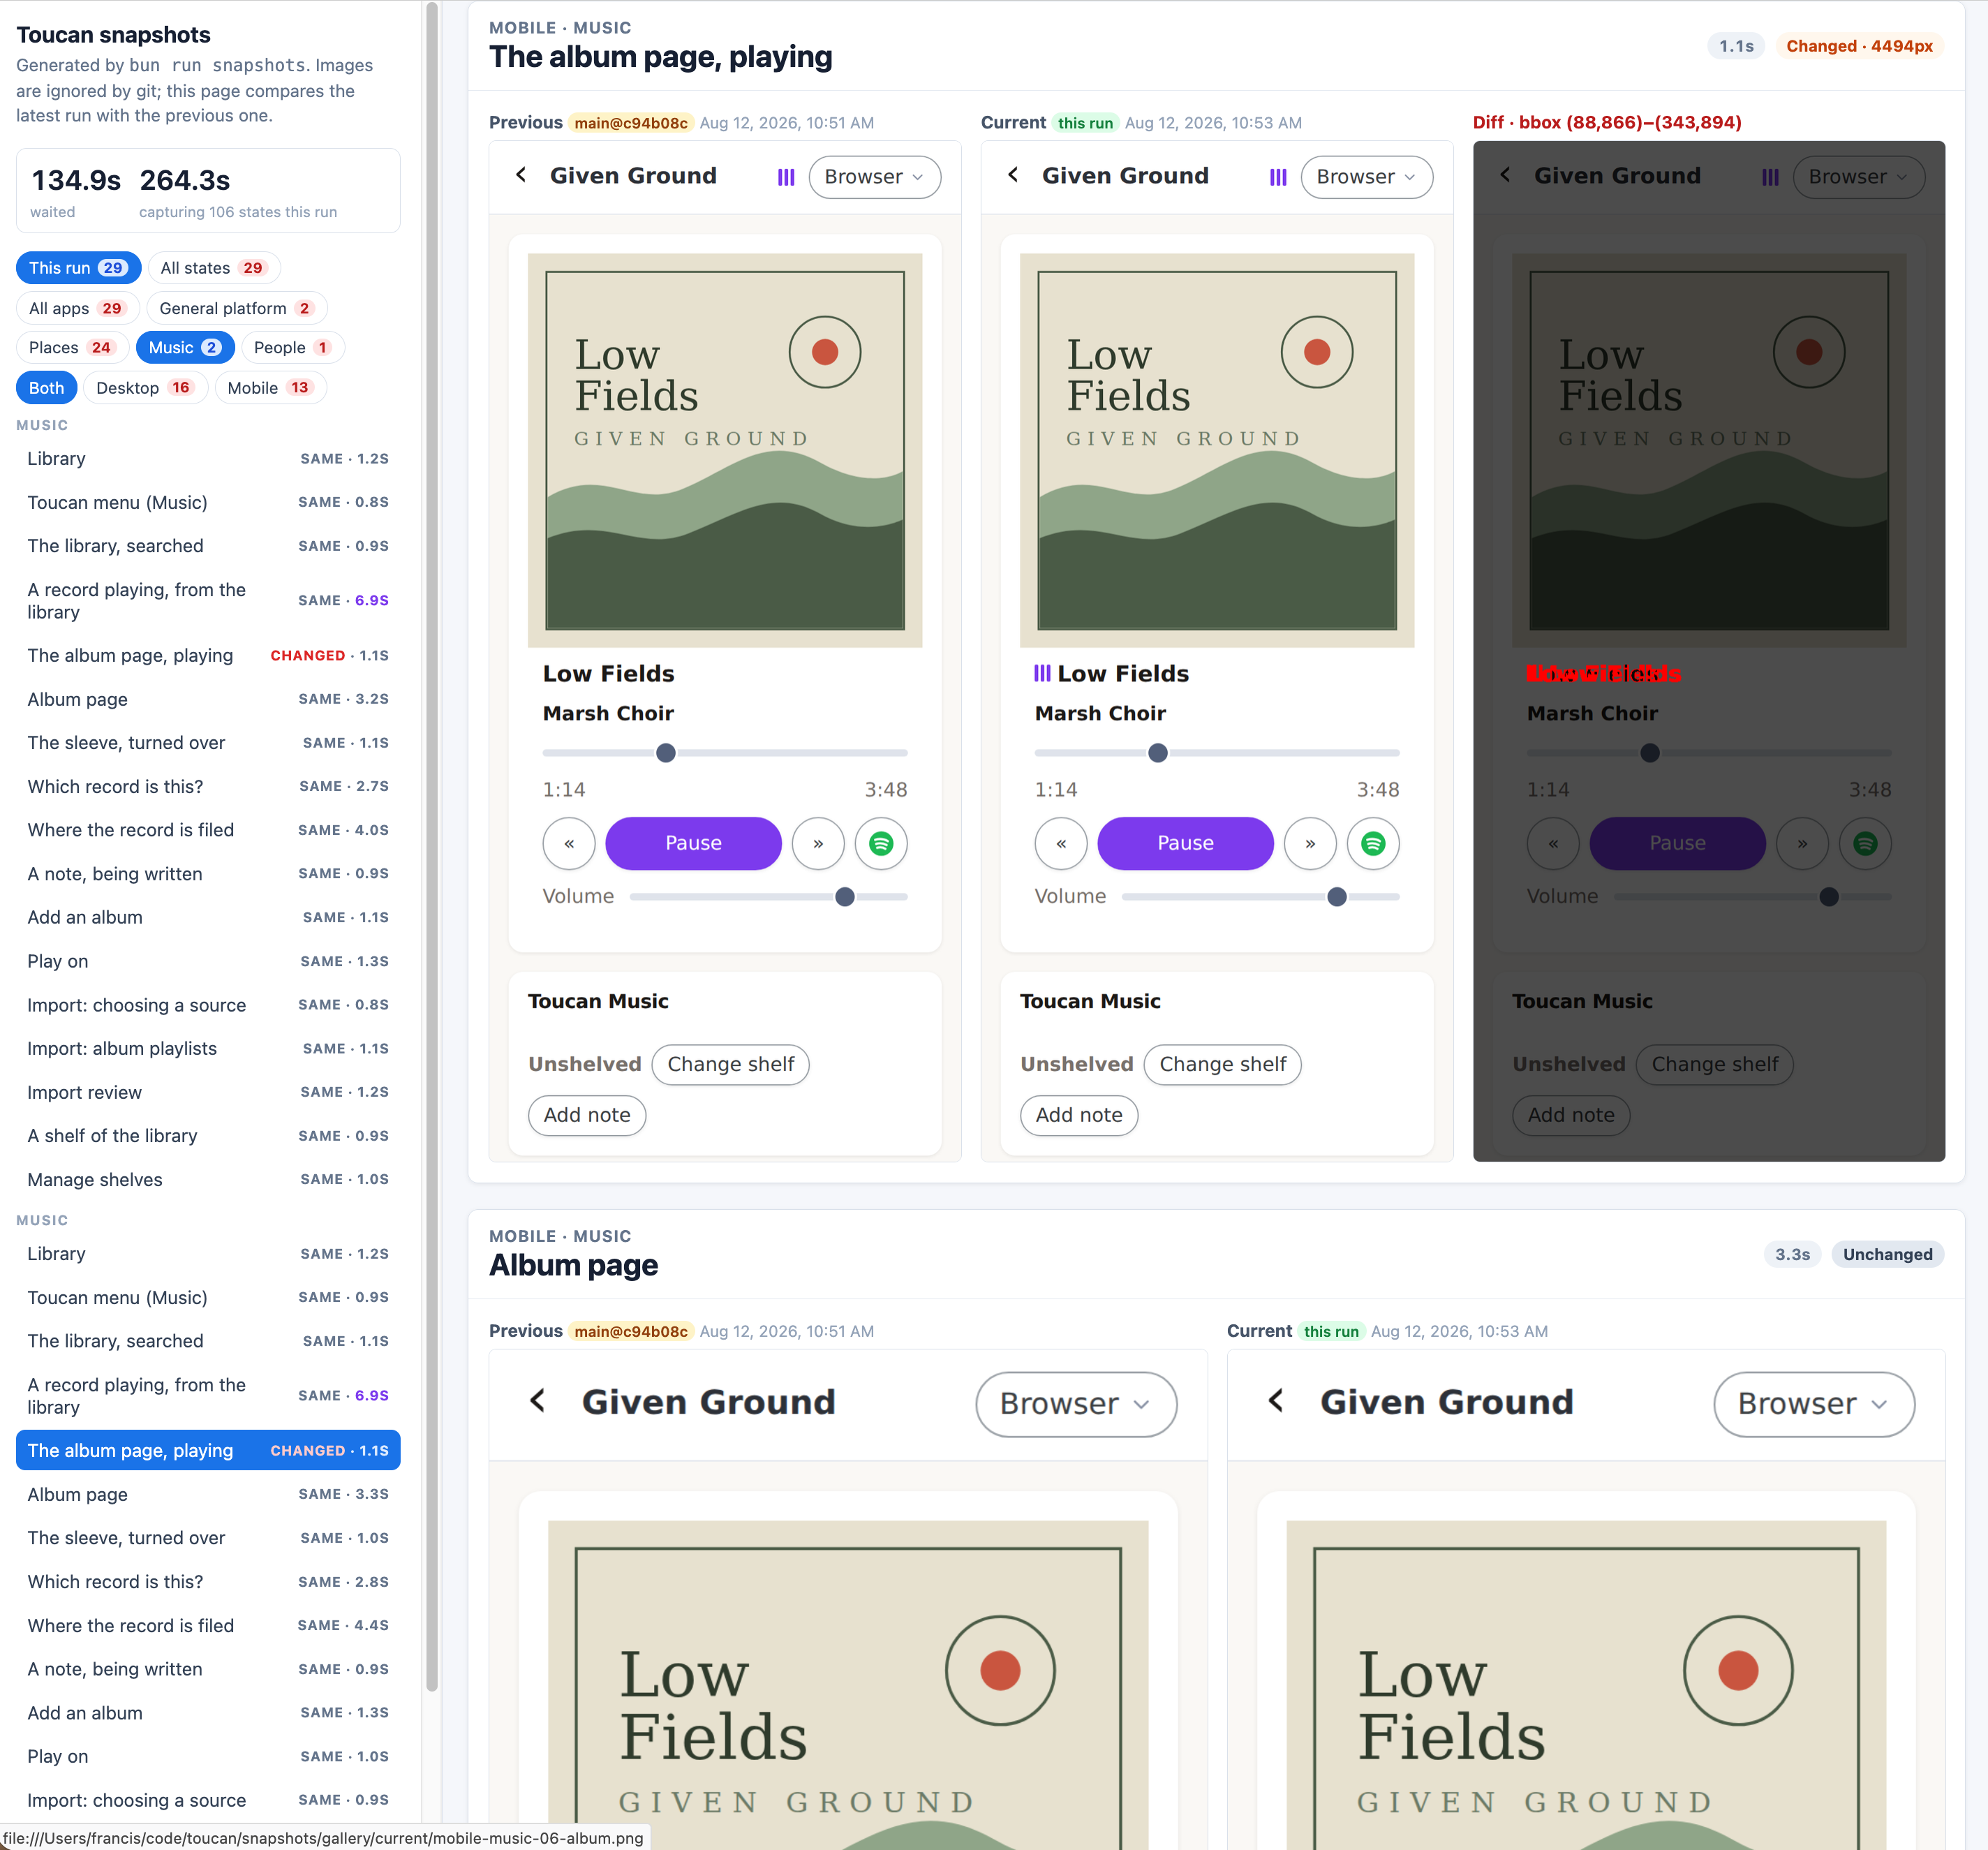Click back arrow in Previous album screenshot
The height and width of the screenshot is (1850, 1988).
521,175
